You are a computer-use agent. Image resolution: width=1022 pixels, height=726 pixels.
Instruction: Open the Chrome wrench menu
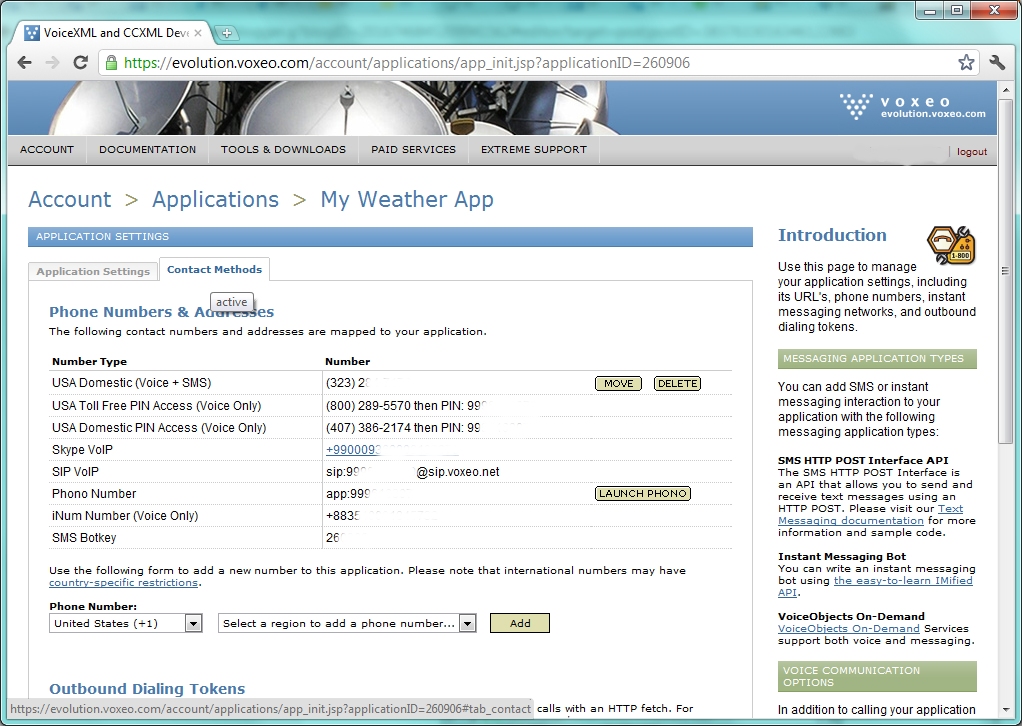pyautogui.click(x=997, y=63)
